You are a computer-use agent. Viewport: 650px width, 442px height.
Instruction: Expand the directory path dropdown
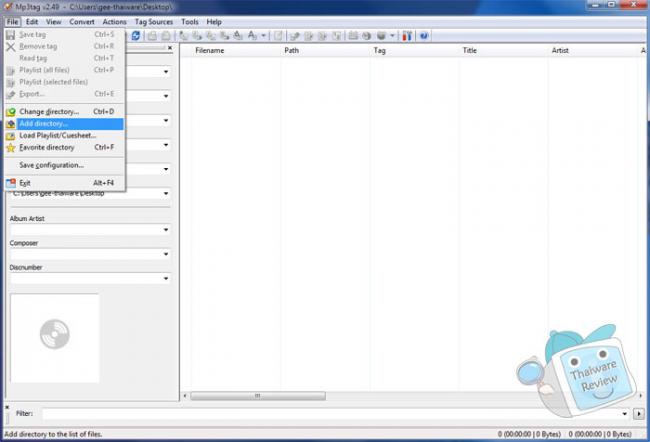166,194
